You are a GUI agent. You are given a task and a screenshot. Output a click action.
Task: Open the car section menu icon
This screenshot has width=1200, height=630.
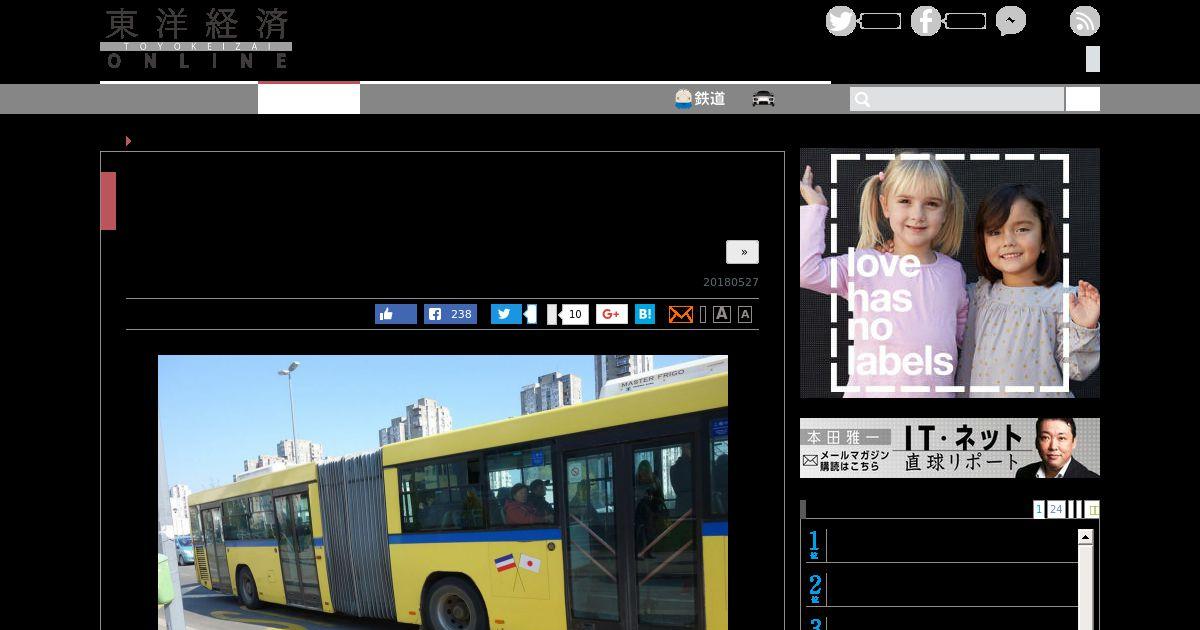[x=764, y=99]
